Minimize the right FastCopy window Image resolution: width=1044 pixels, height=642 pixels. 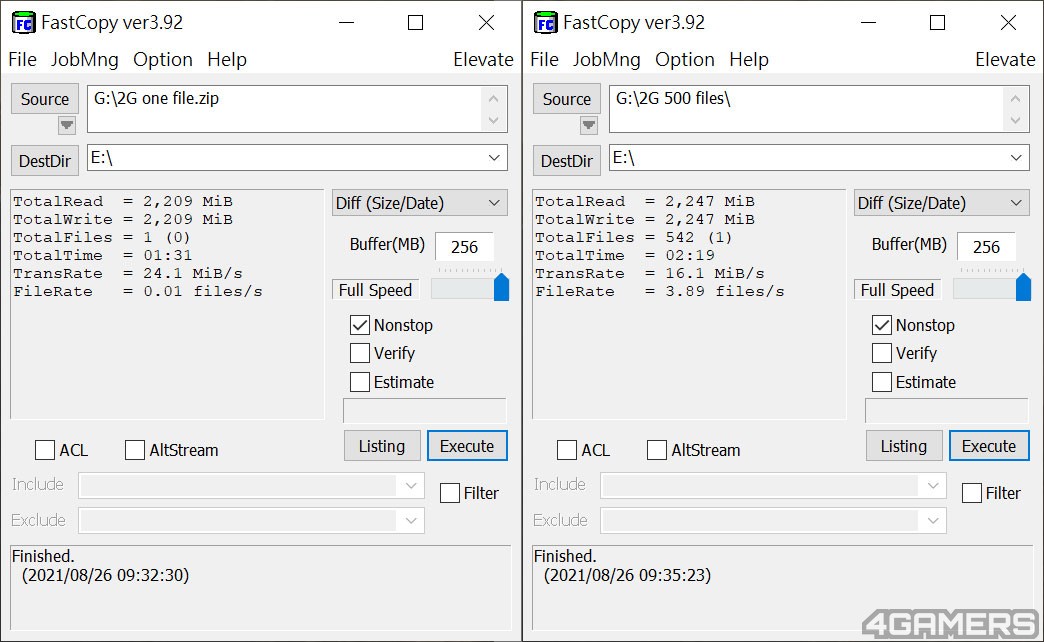click(x=868, y=23)
